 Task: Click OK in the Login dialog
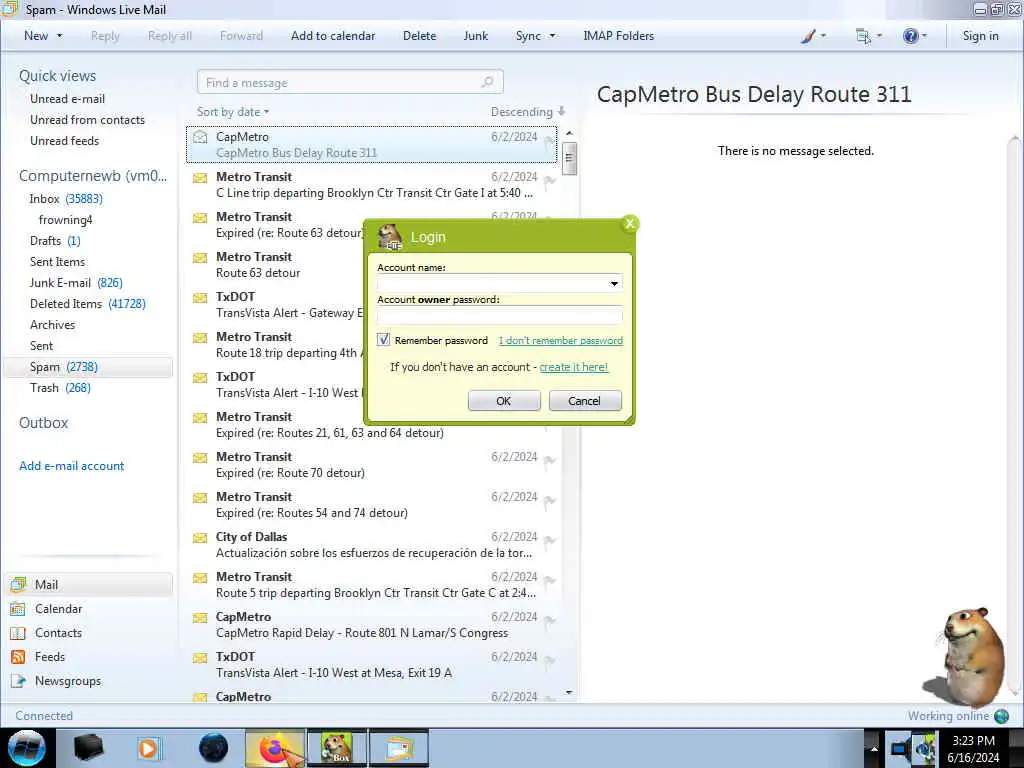point(504,401)
